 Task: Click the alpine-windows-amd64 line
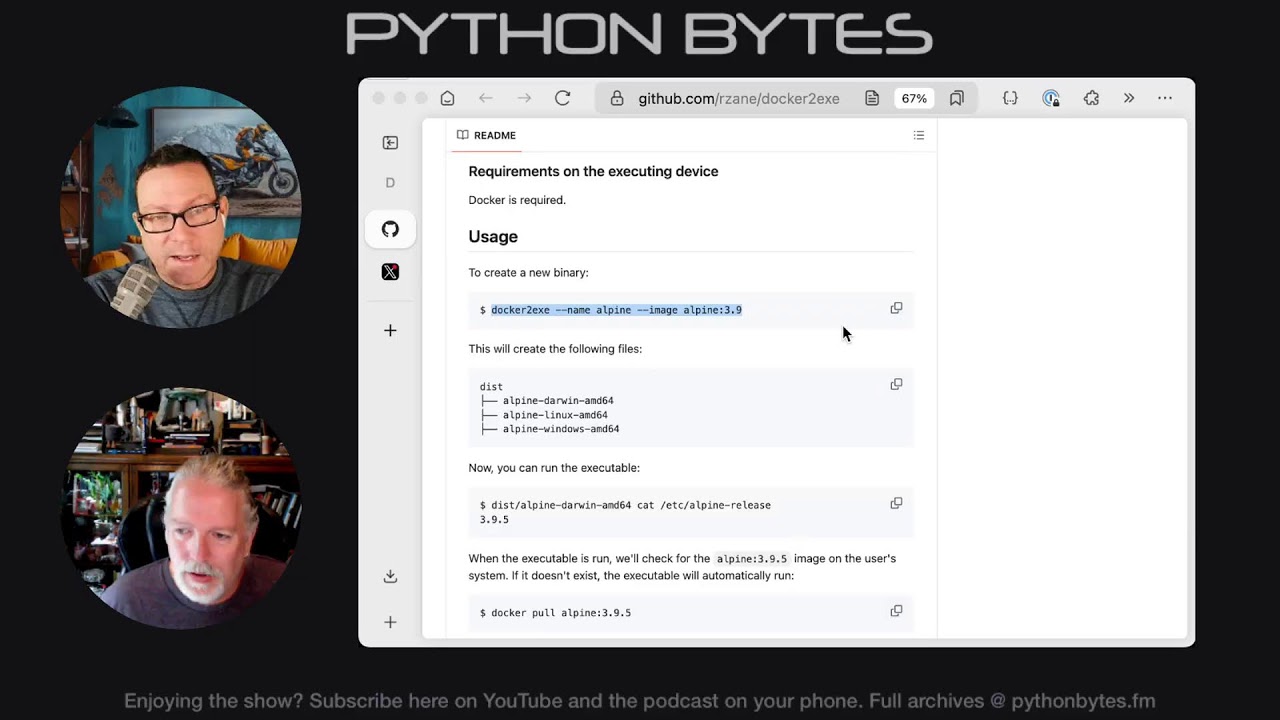pyautogui.click(x=561, y=429)
